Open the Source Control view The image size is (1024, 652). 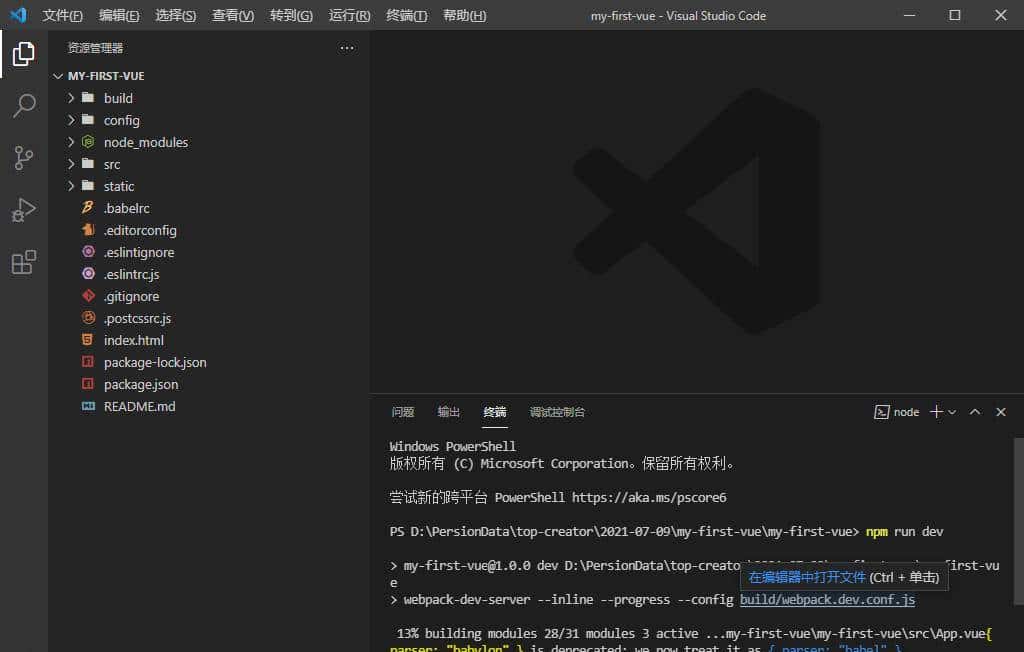[x=23, y=158]
